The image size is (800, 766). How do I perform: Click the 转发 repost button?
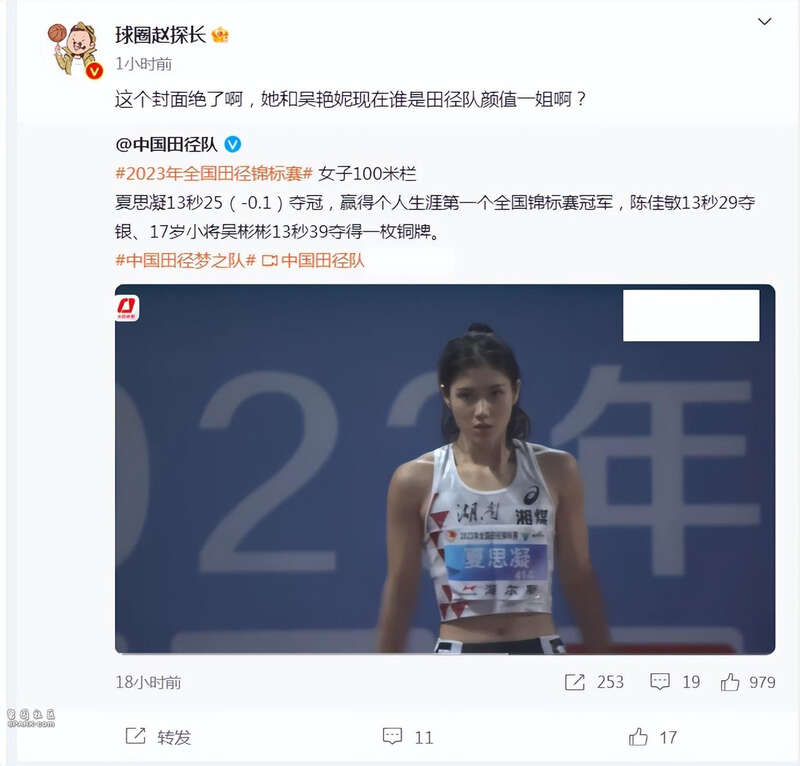click(x=158, y=736)
